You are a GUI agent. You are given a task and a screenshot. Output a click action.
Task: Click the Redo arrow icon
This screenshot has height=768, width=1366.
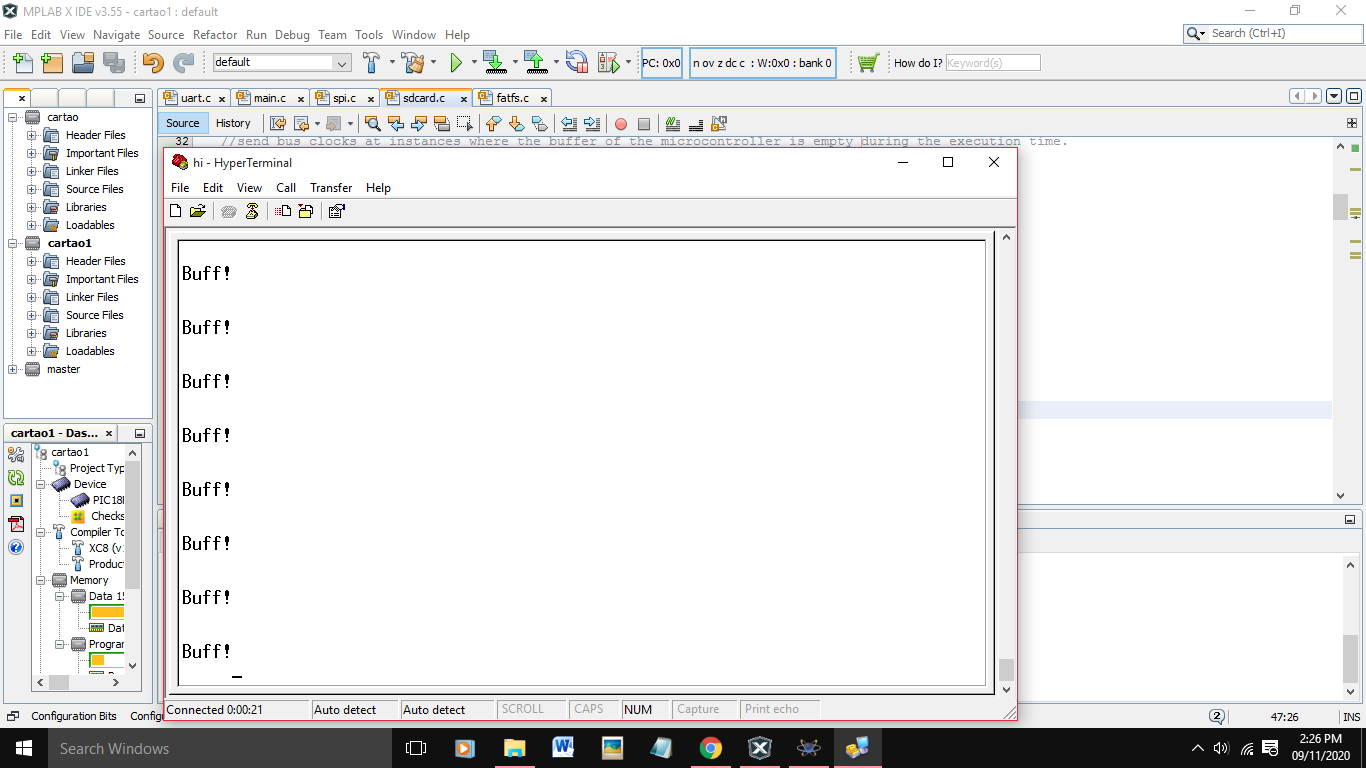point(183,62)
